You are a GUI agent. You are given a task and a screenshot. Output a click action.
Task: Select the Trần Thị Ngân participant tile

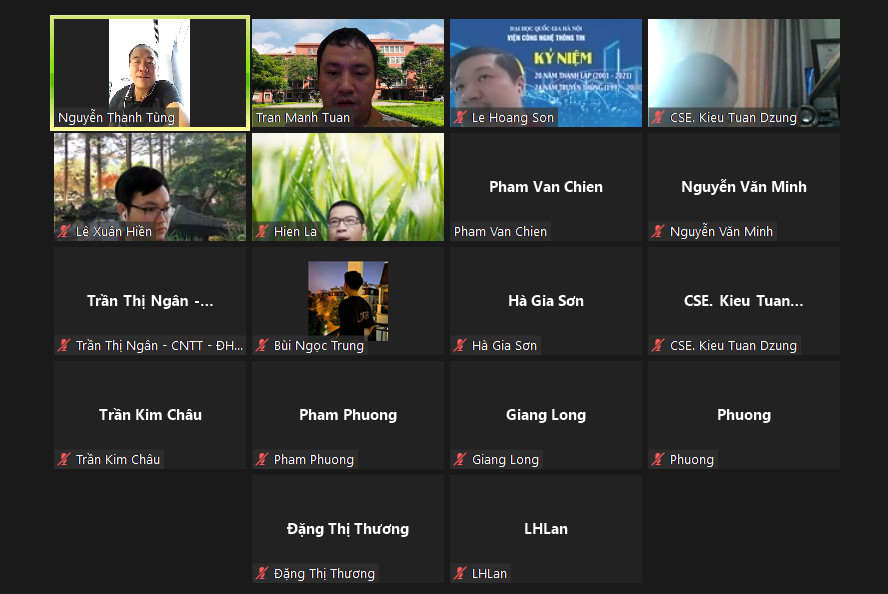[x=150, y=301]
